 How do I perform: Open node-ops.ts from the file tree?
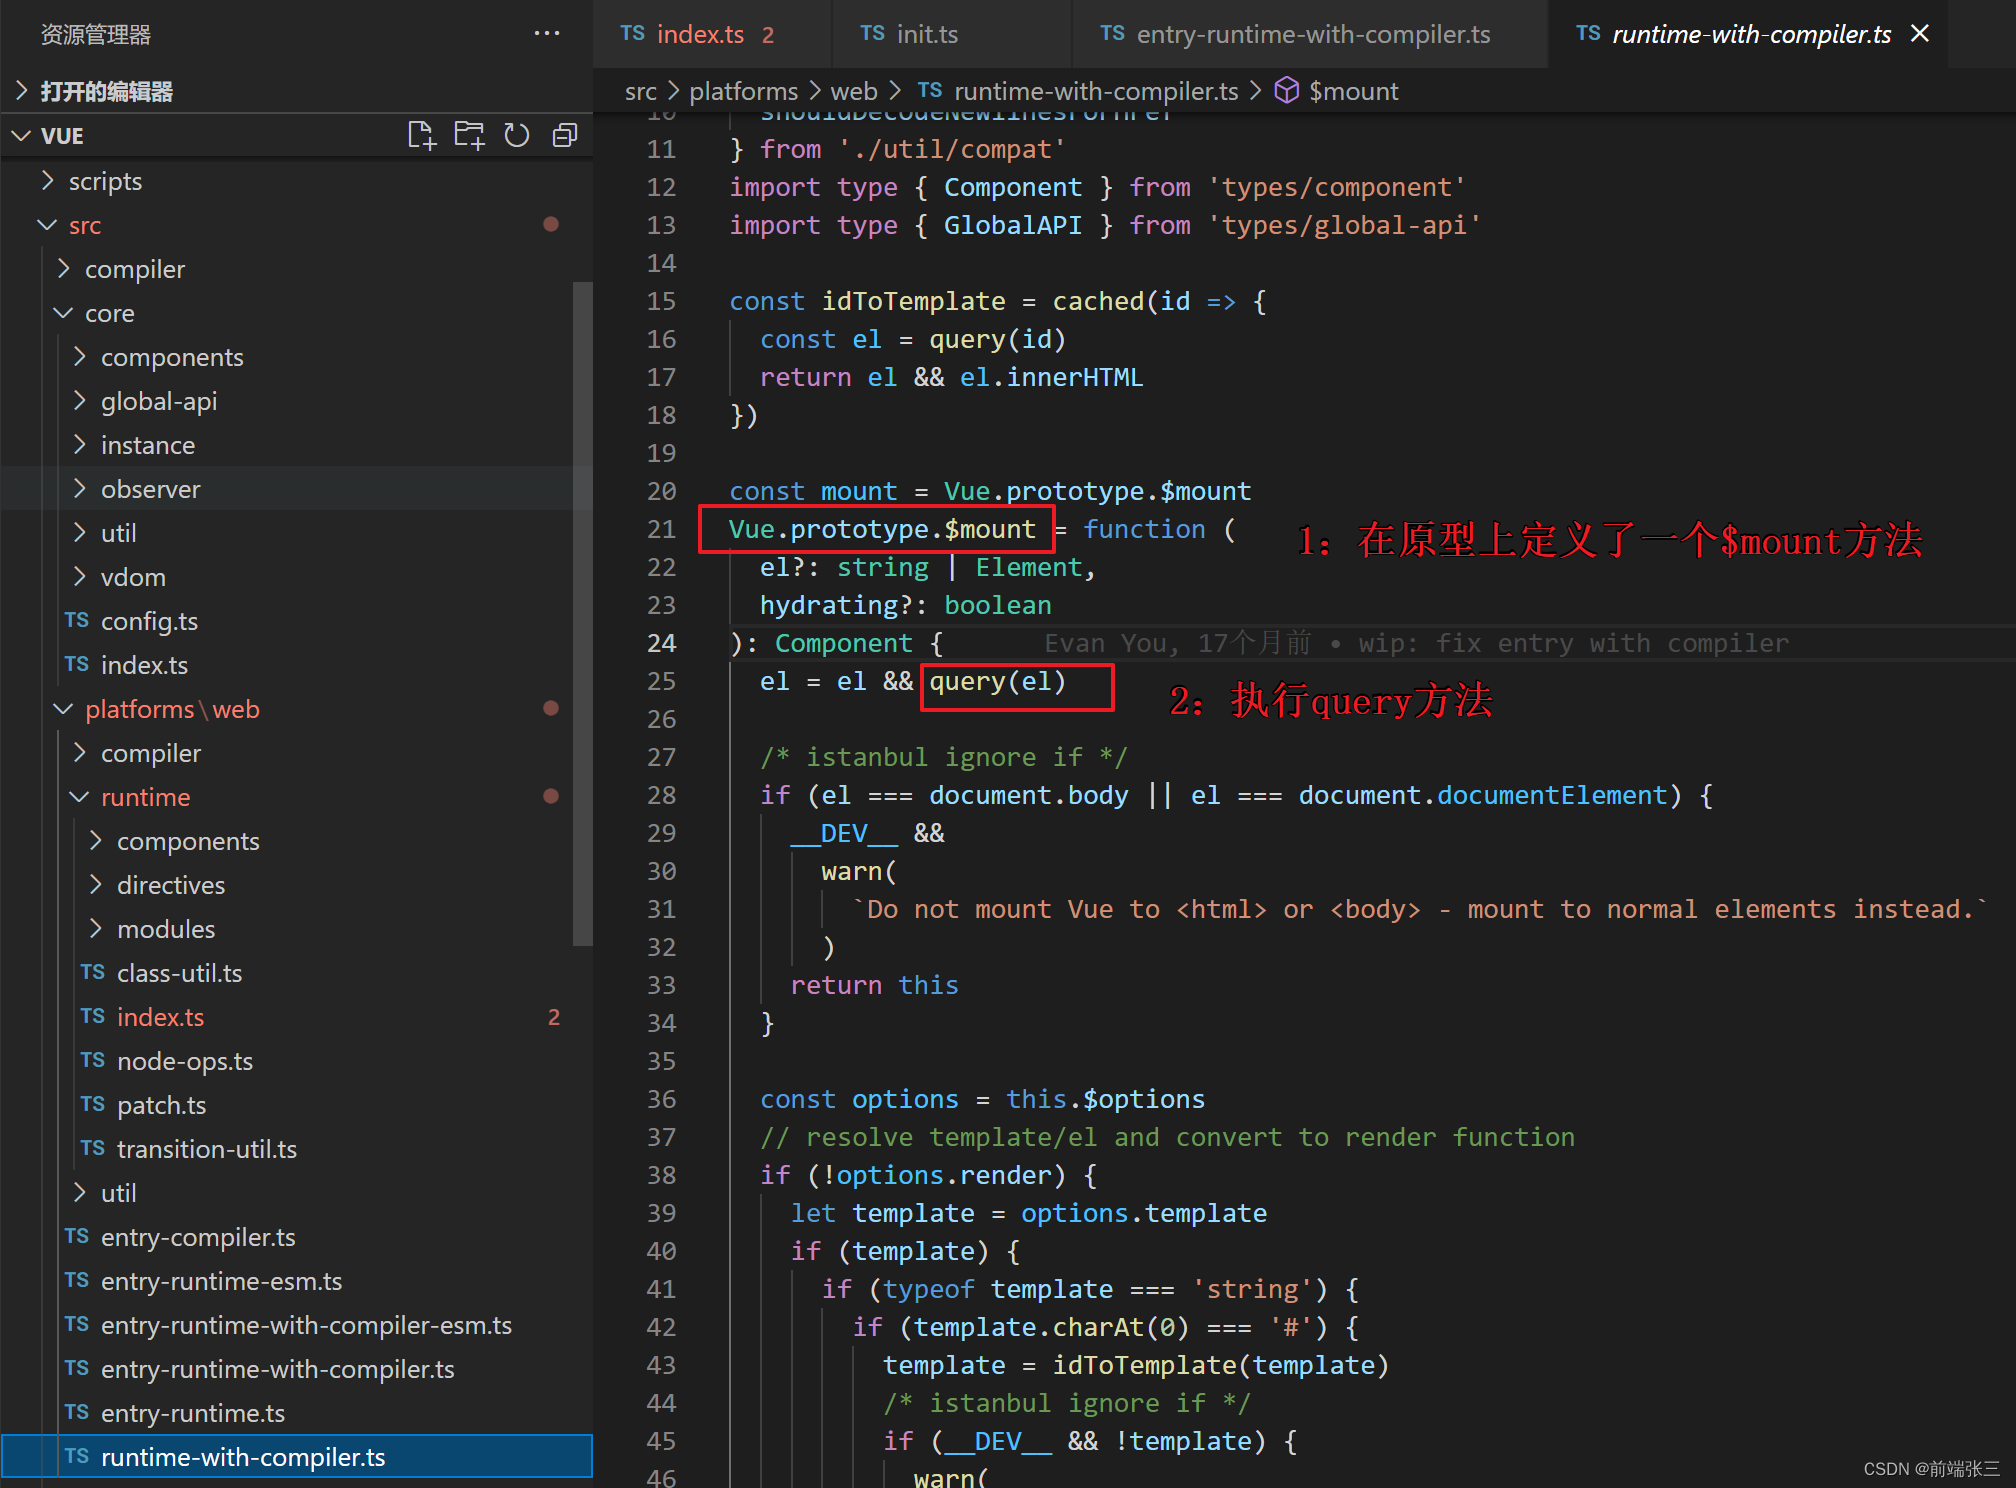point(184,1061)
